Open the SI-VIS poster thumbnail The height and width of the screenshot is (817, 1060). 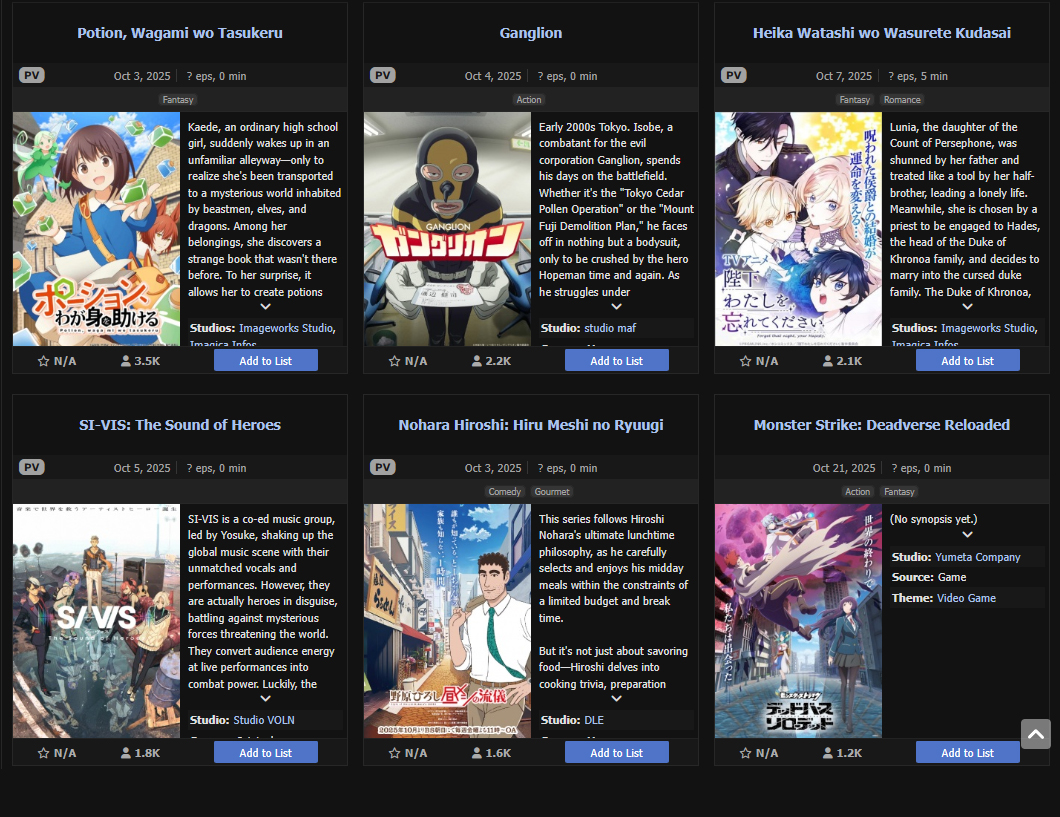click(x=96, y=620)
